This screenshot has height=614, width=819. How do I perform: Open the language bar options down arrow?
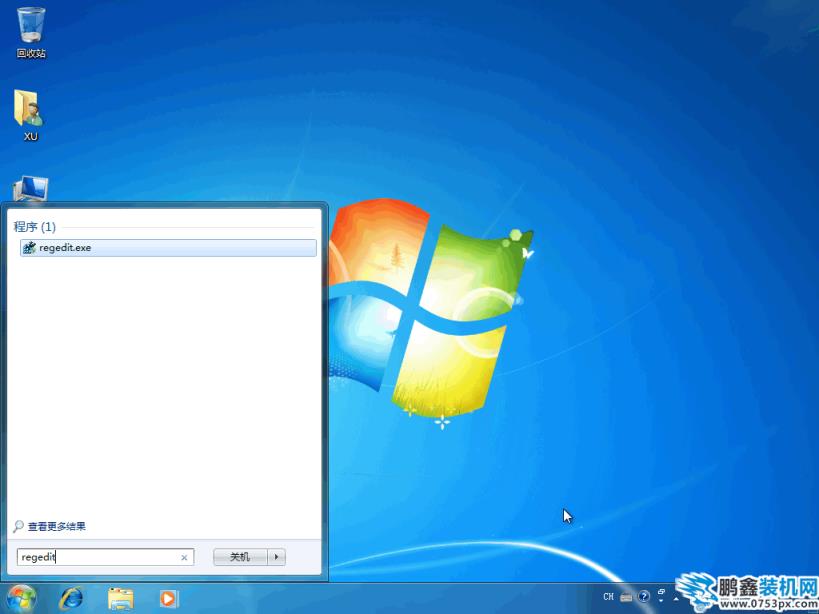click(661, 601)
